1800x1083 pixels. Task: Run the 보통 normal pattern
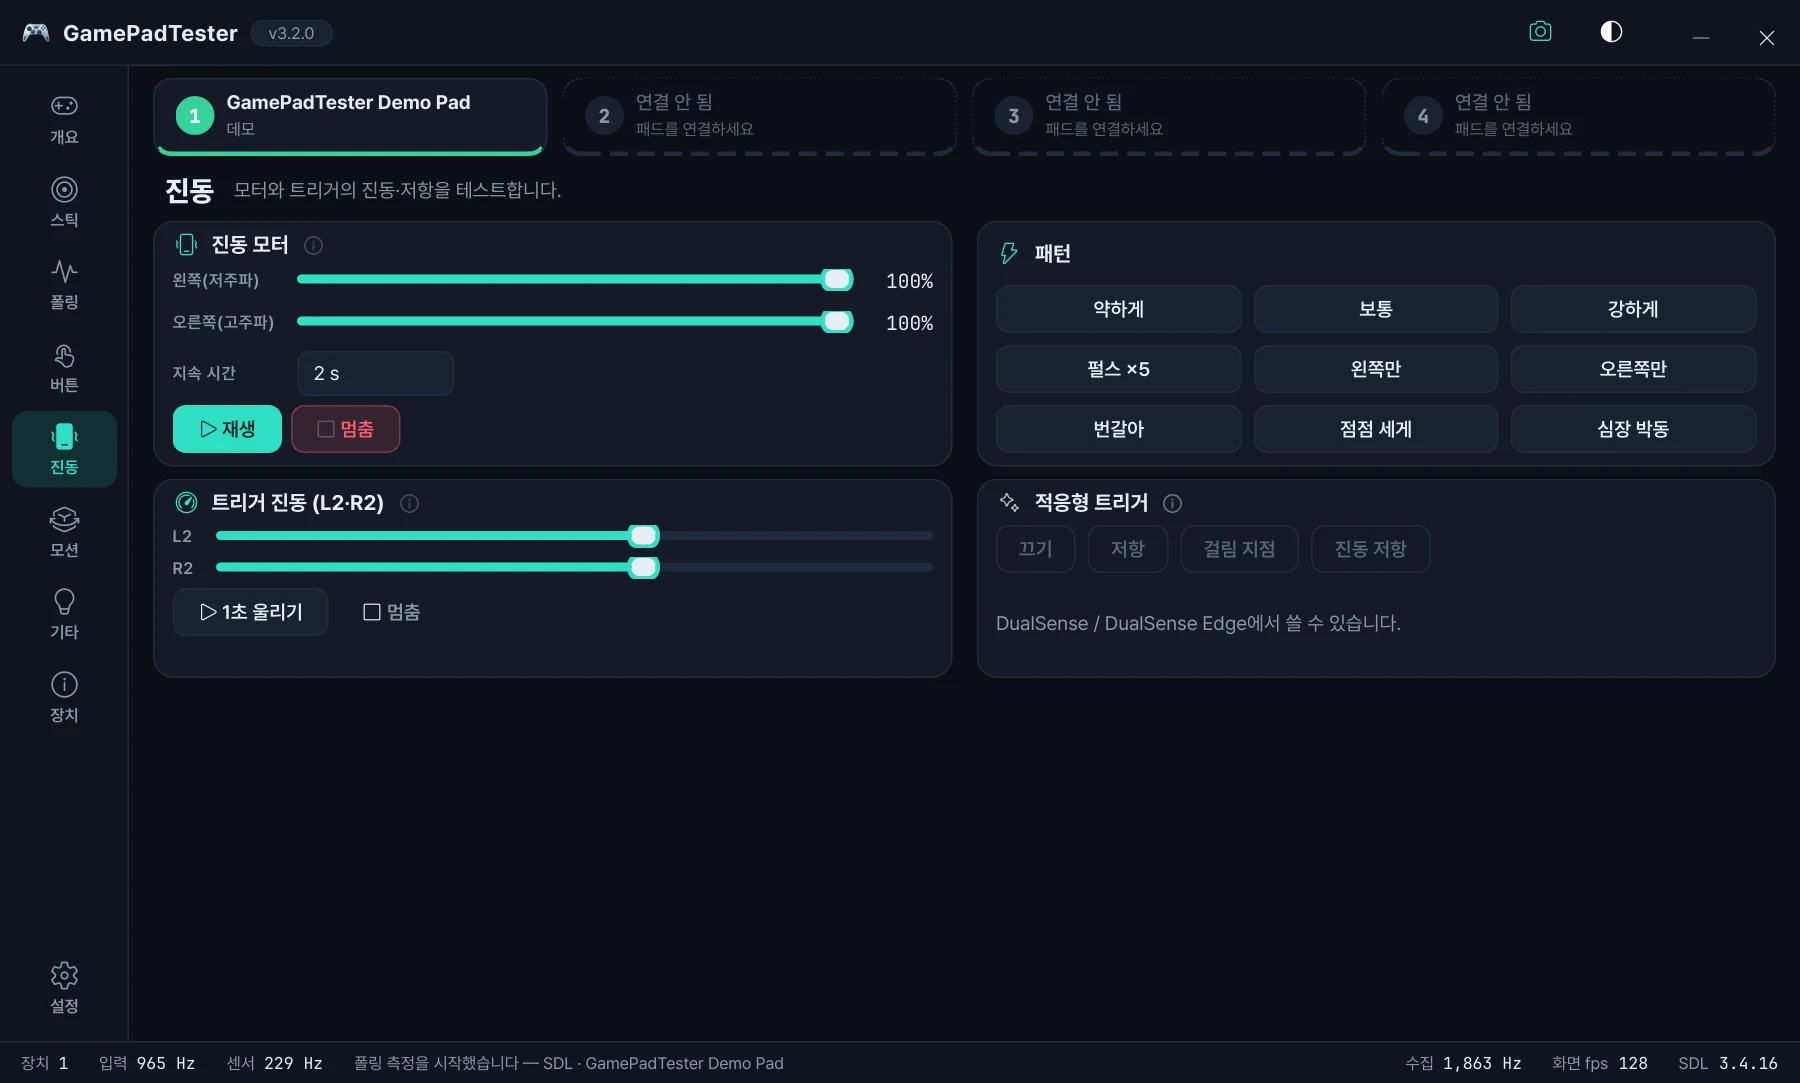pos(1376,309)
